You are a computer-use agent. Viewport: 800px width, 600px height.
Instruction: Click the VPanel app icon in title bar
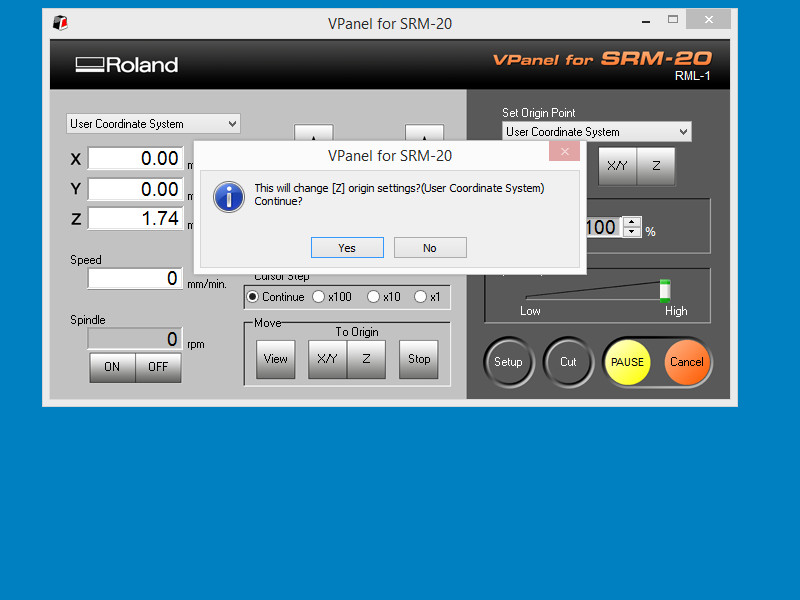60,23
